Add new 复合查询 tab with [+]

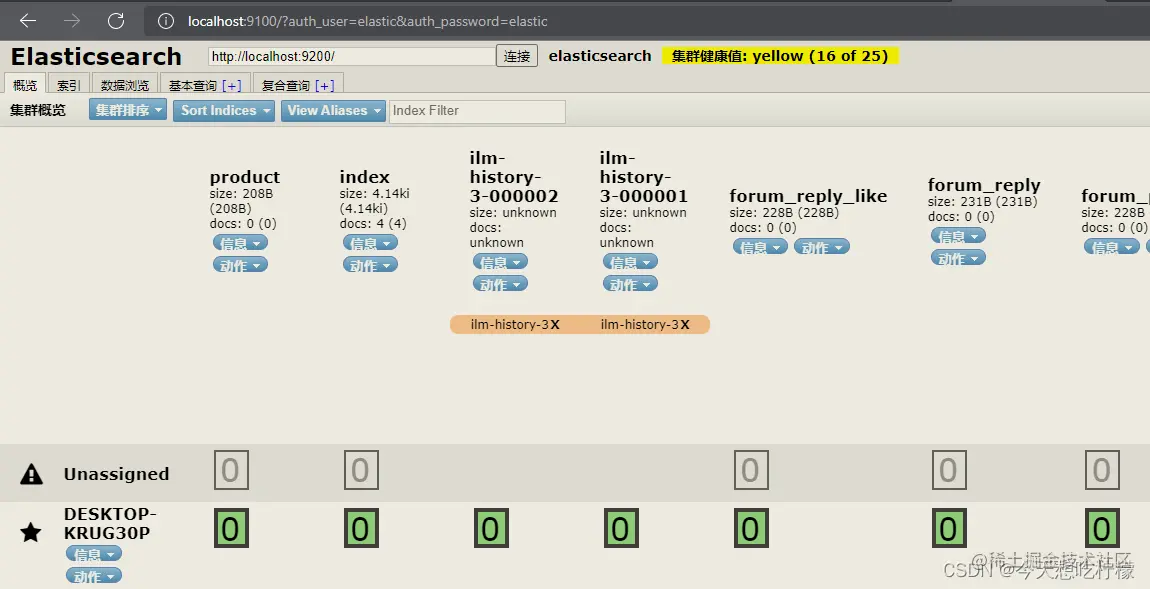(x=325, y=86)
